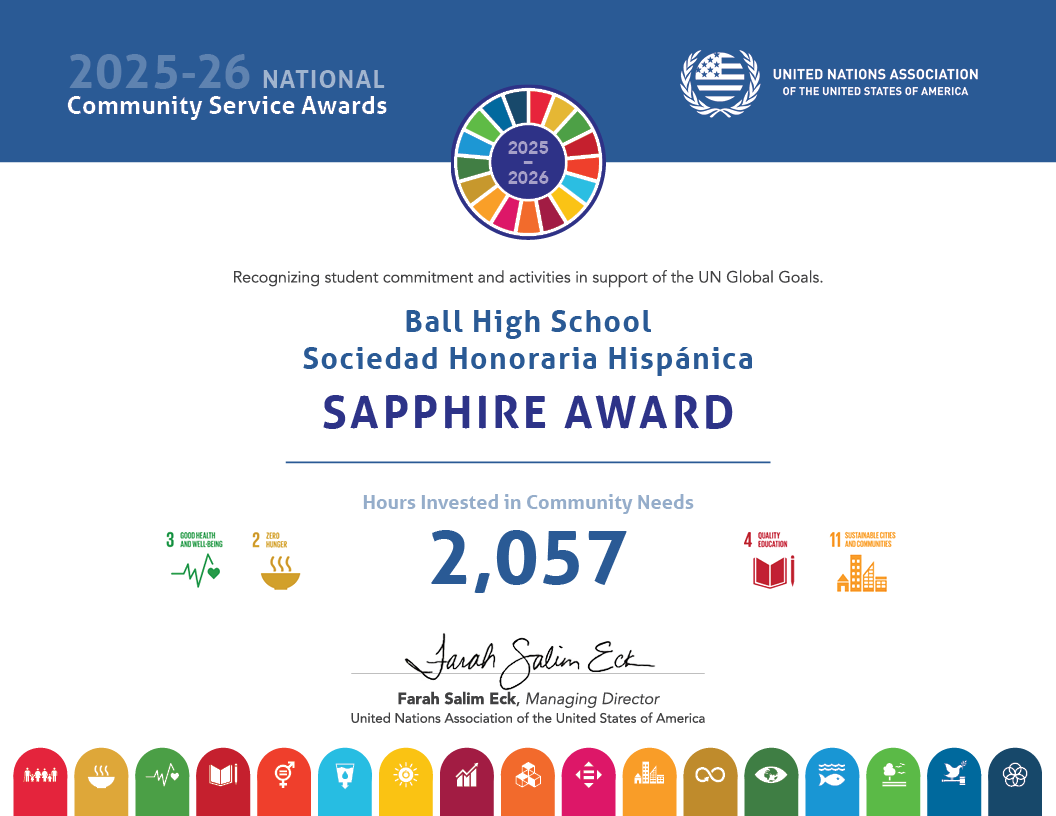Click the UNA-USA flag laurel emblem
The height and width of the screenshot is (816, 1056).
pos(721,83)
